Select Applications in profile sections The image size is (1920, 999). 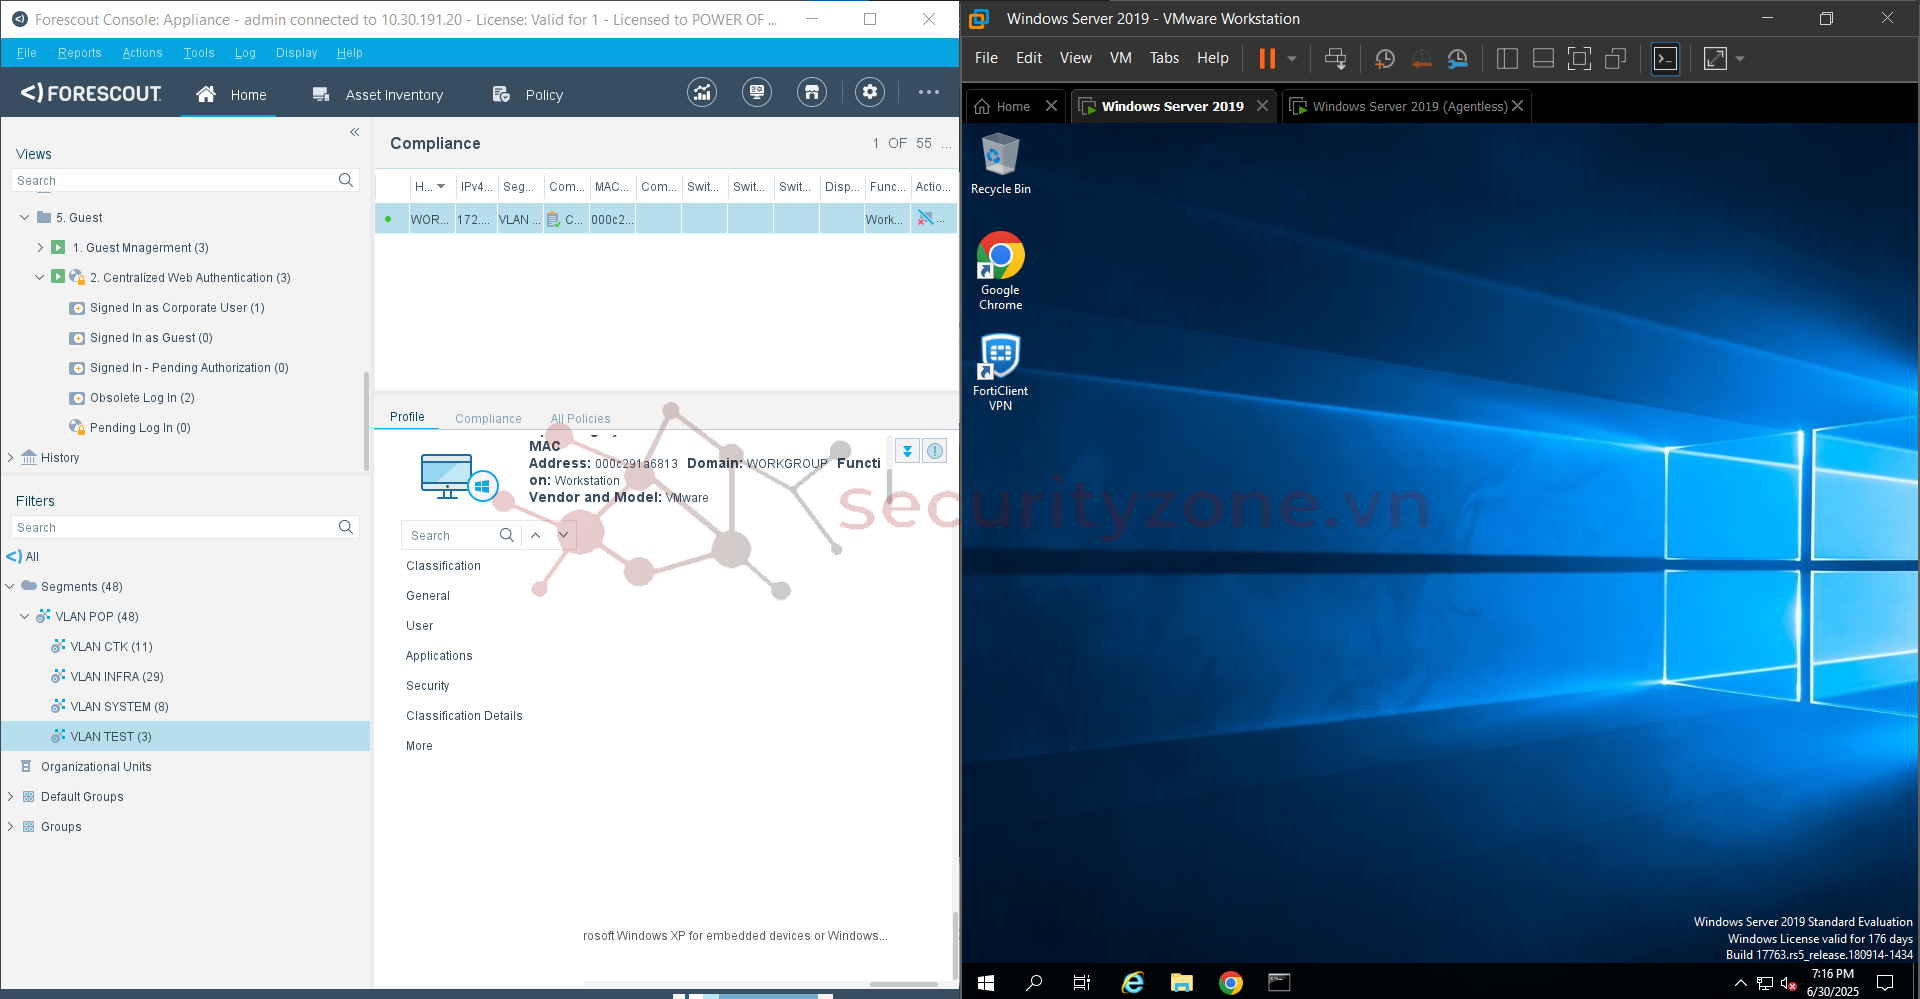[x=439, y=655]
